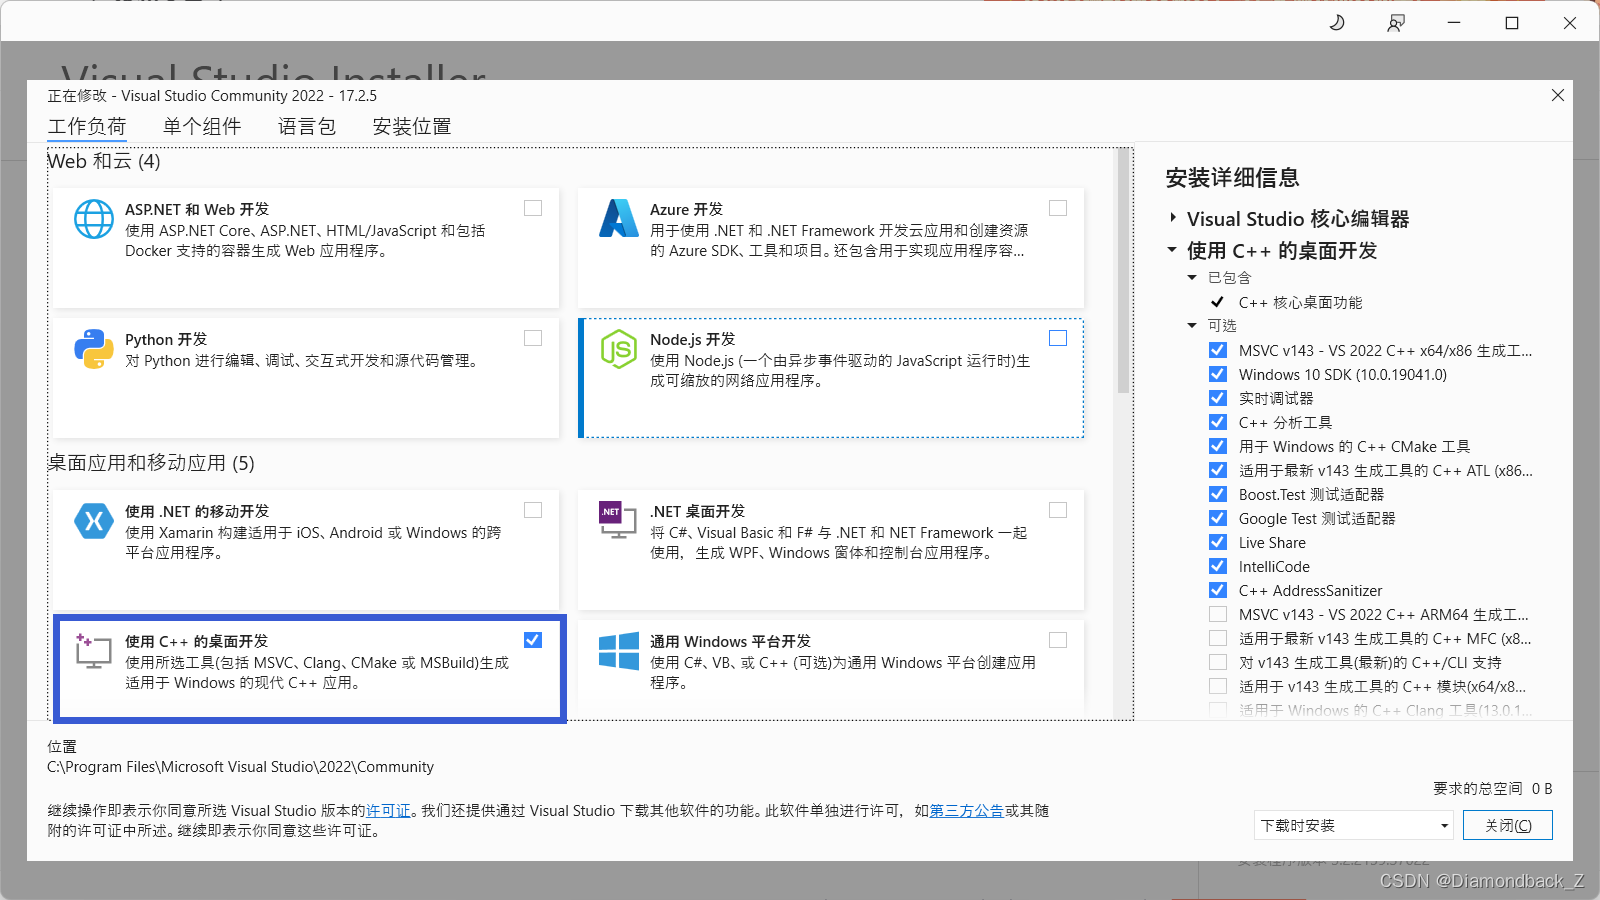
Task: Enable the .NET desktop development checkbox
Action: pos(1058,510)
